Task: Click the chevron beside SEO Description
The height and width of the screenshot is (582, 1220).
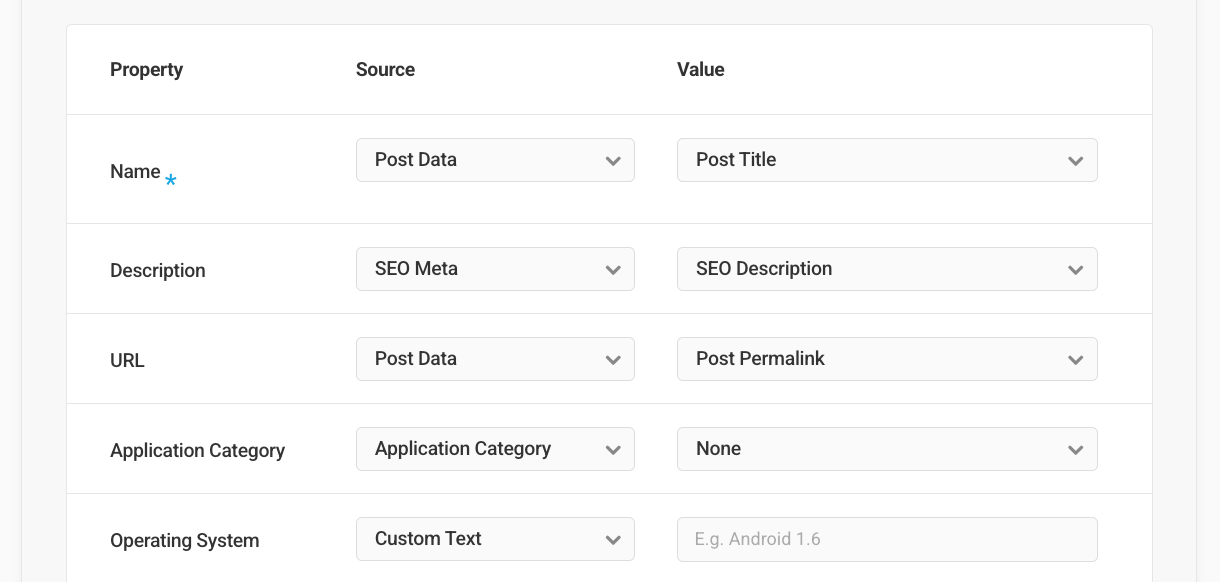Action: click(1075, 269)
